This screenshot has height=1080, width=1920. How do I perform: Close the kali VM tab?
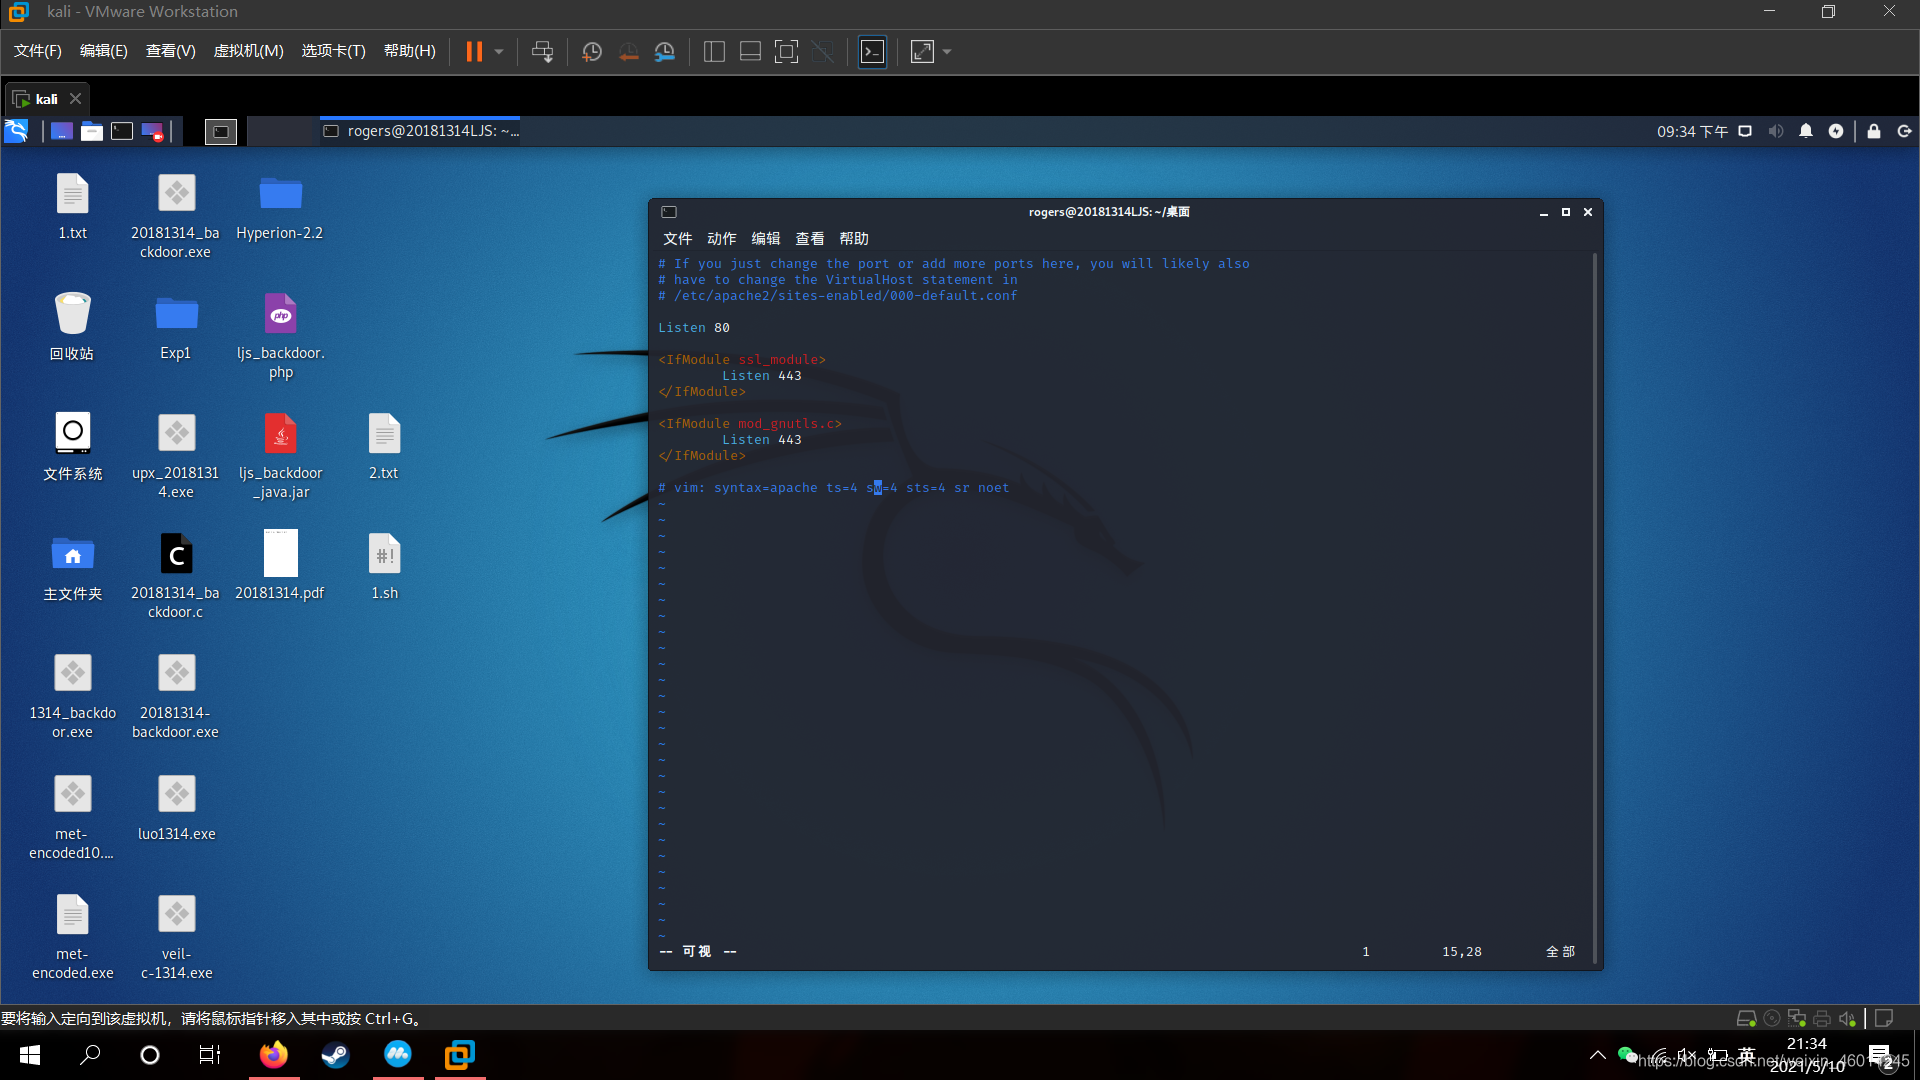click(75, 99)
